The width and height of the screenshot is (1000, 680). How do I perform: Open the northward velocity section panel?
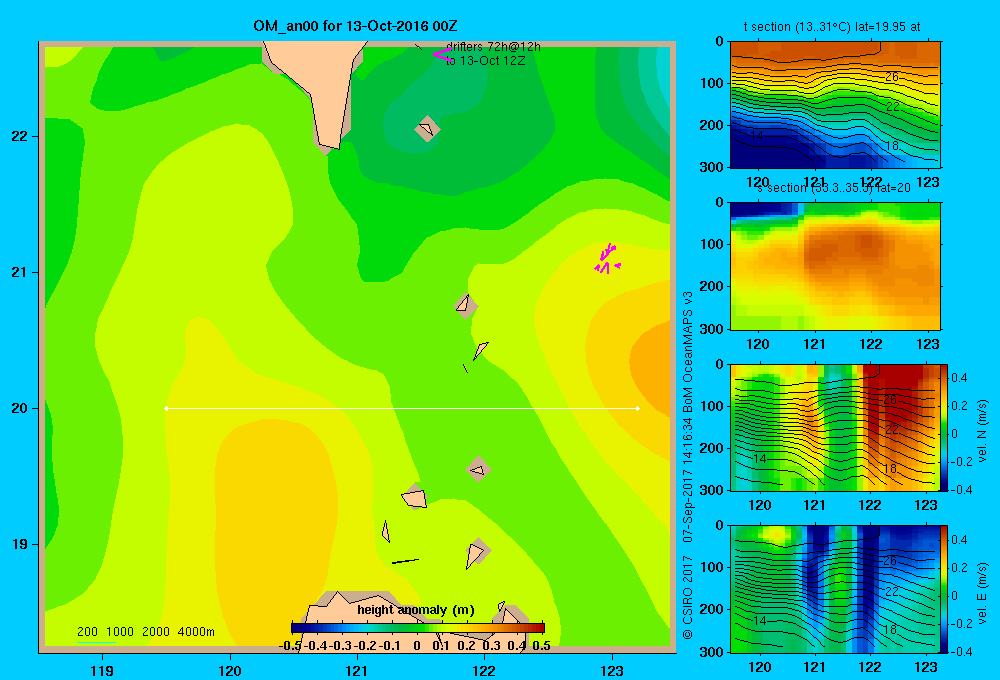(x=835, y=427)
